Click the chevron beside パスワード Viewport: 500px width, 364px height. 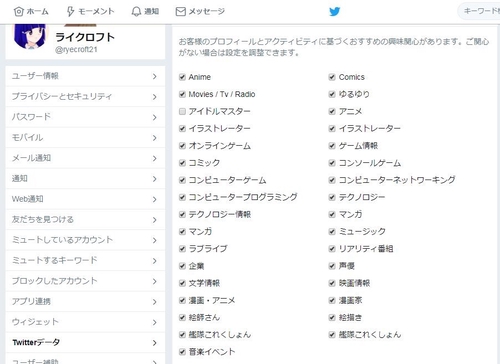tap(154, 117)
